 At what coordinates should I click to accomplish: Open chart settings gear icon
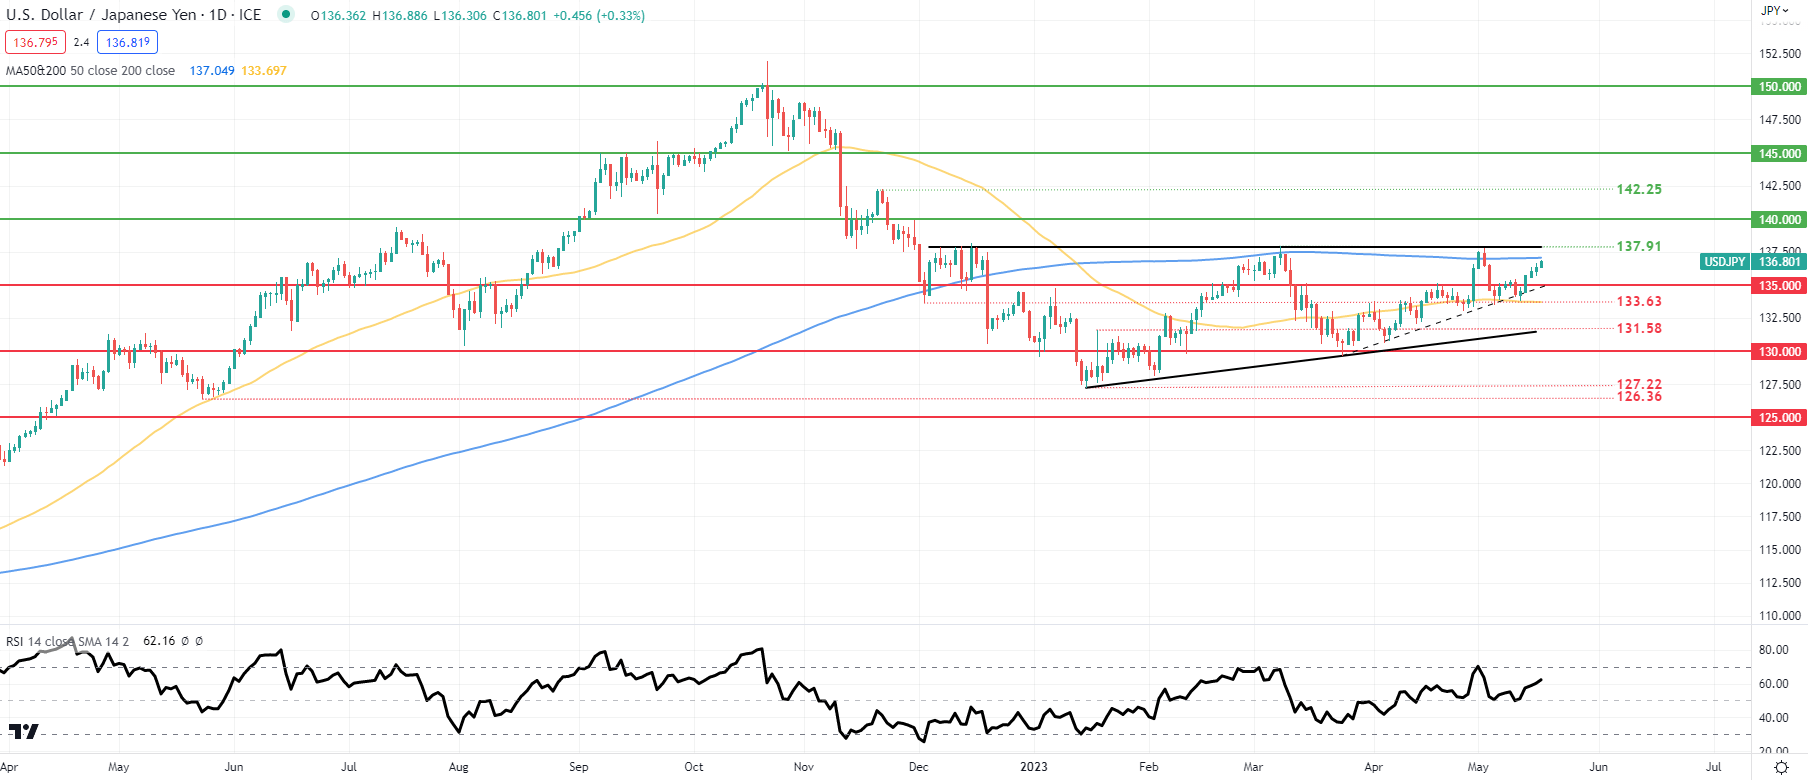[x=1780, y=768]
